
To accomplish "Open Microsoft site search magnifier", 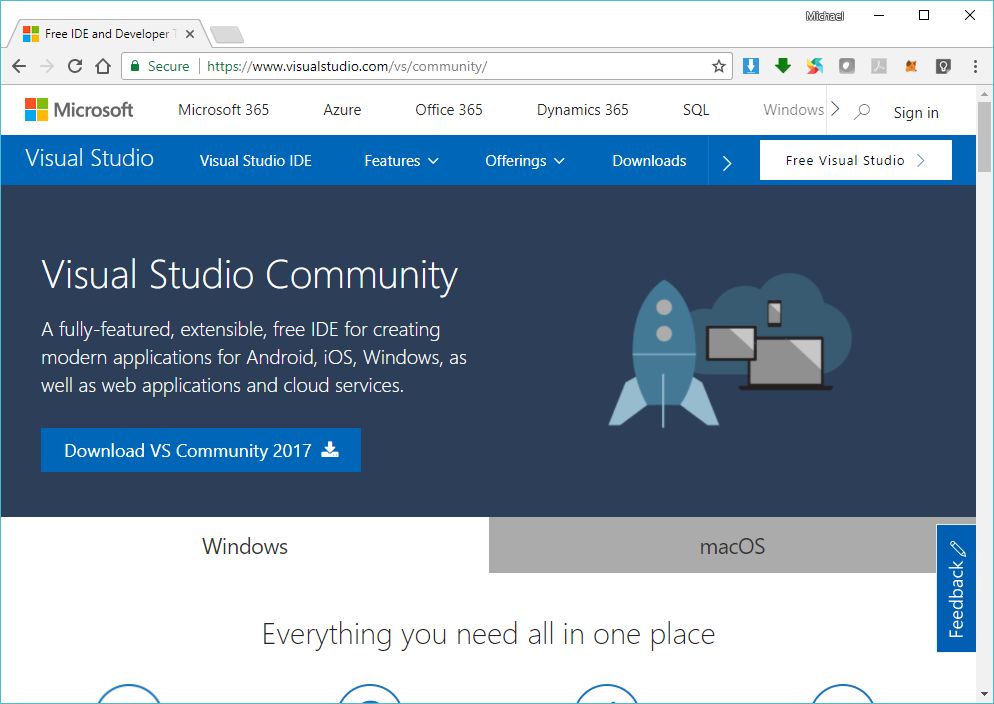I will pos(862,112).
